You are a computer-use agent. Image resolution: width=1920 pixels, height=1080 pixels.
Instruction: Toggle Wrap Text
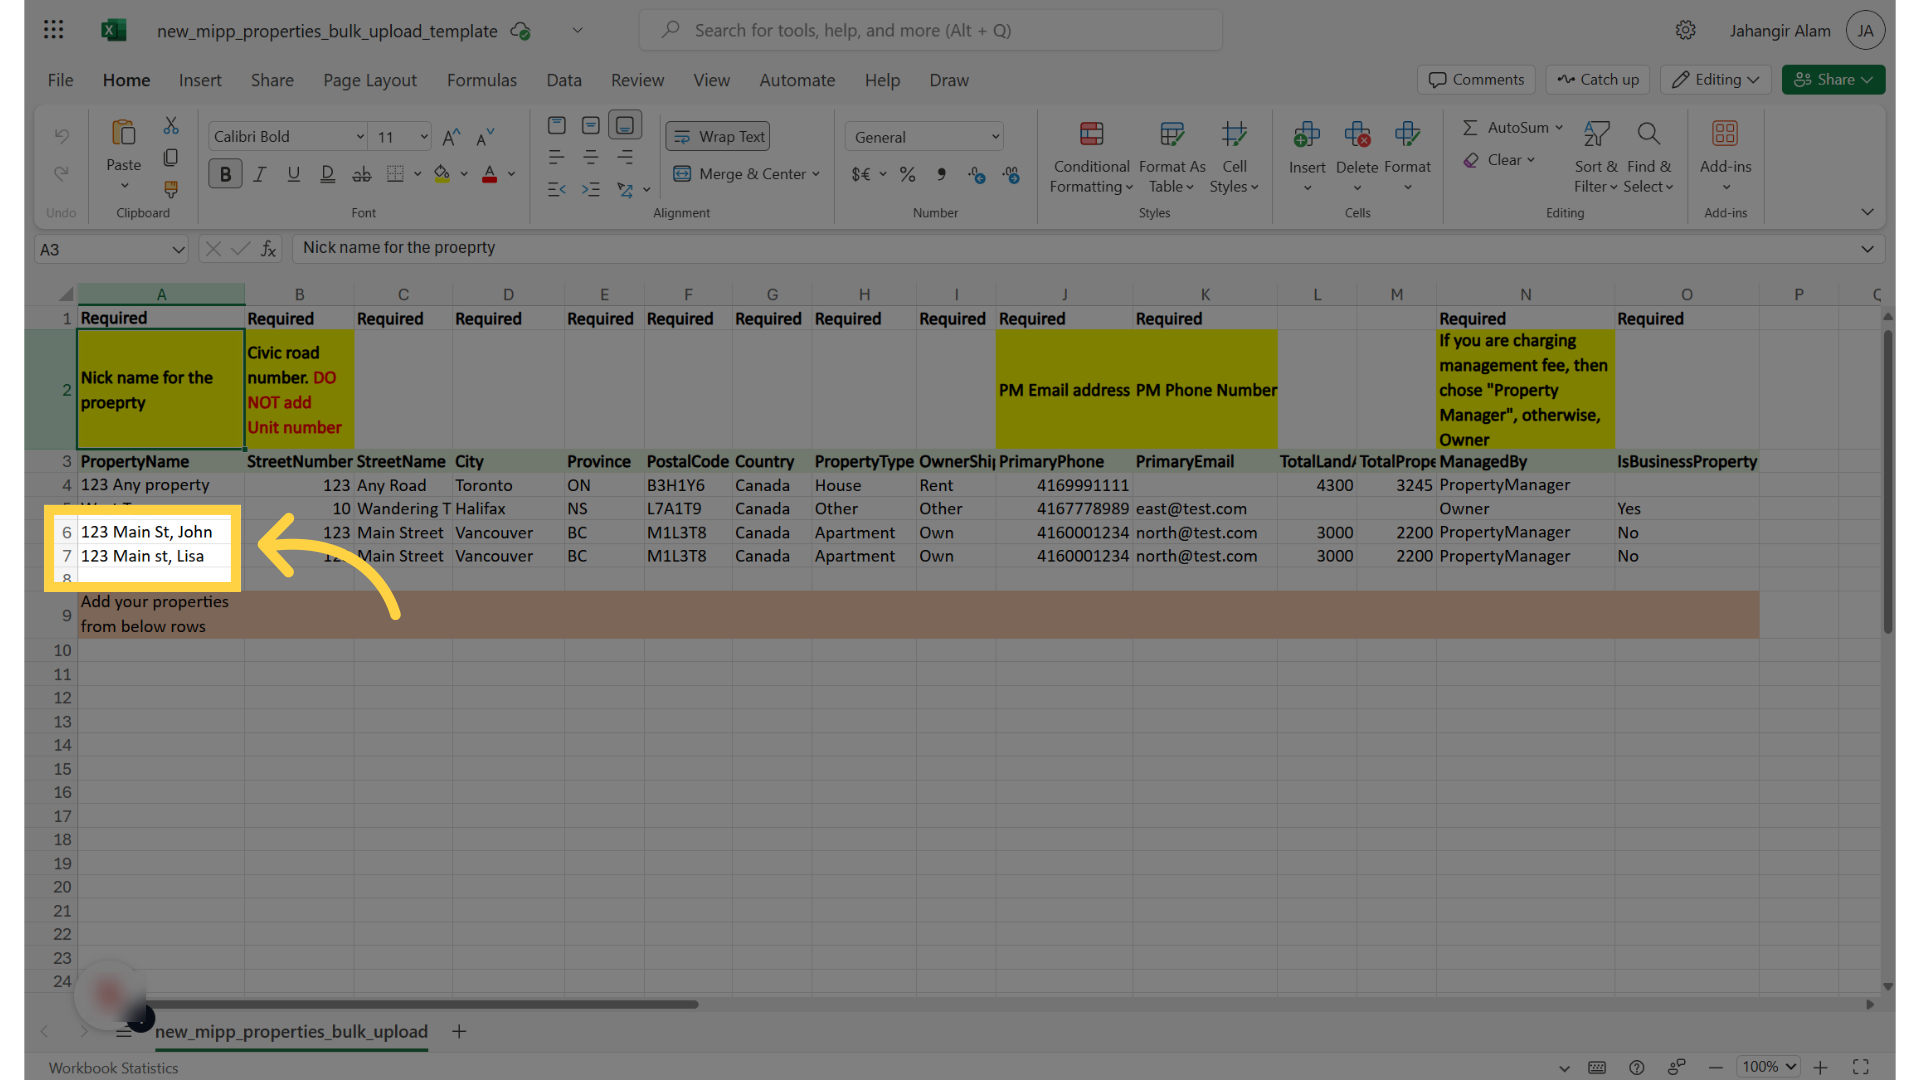718,136
